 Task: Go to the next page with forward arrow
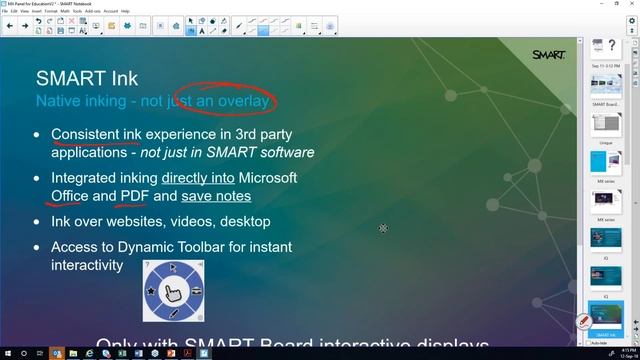point(25,26)
